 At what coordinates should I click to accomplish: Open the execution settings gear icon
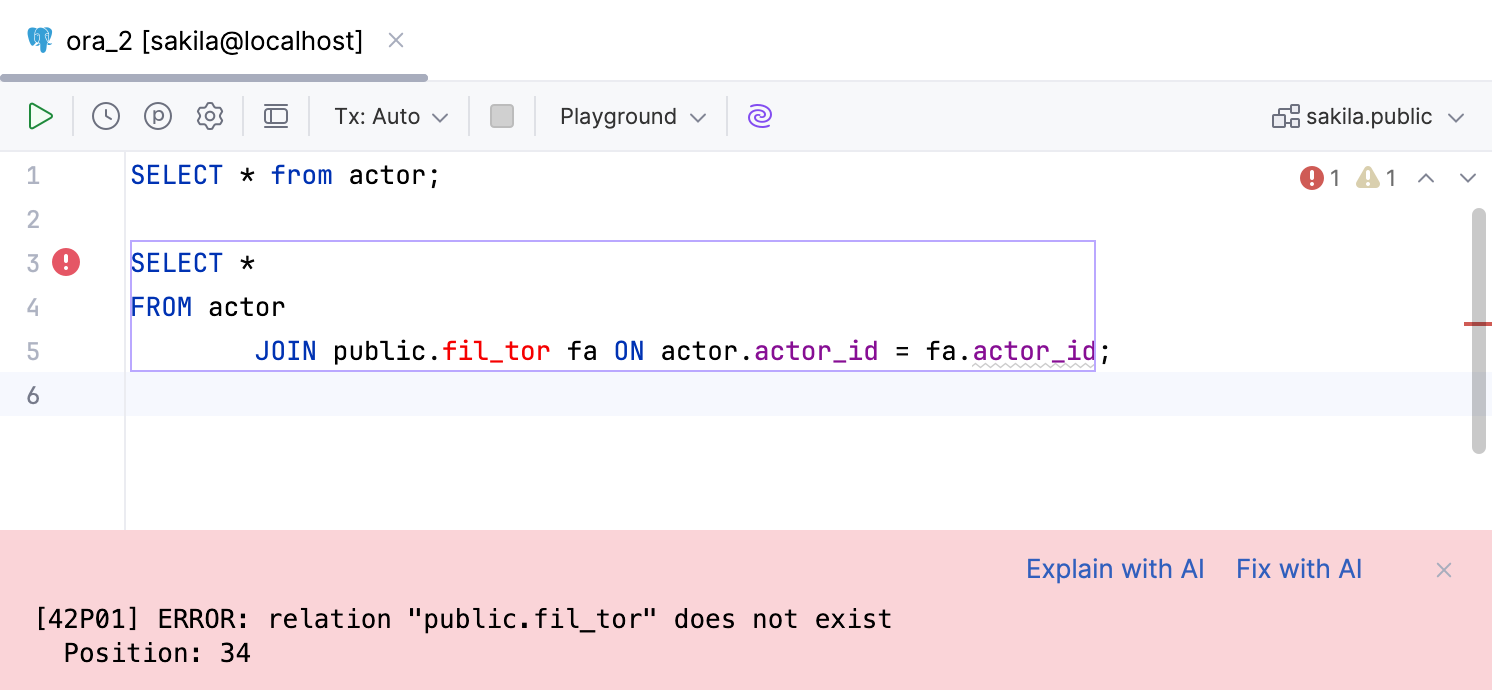pos(210,116)
